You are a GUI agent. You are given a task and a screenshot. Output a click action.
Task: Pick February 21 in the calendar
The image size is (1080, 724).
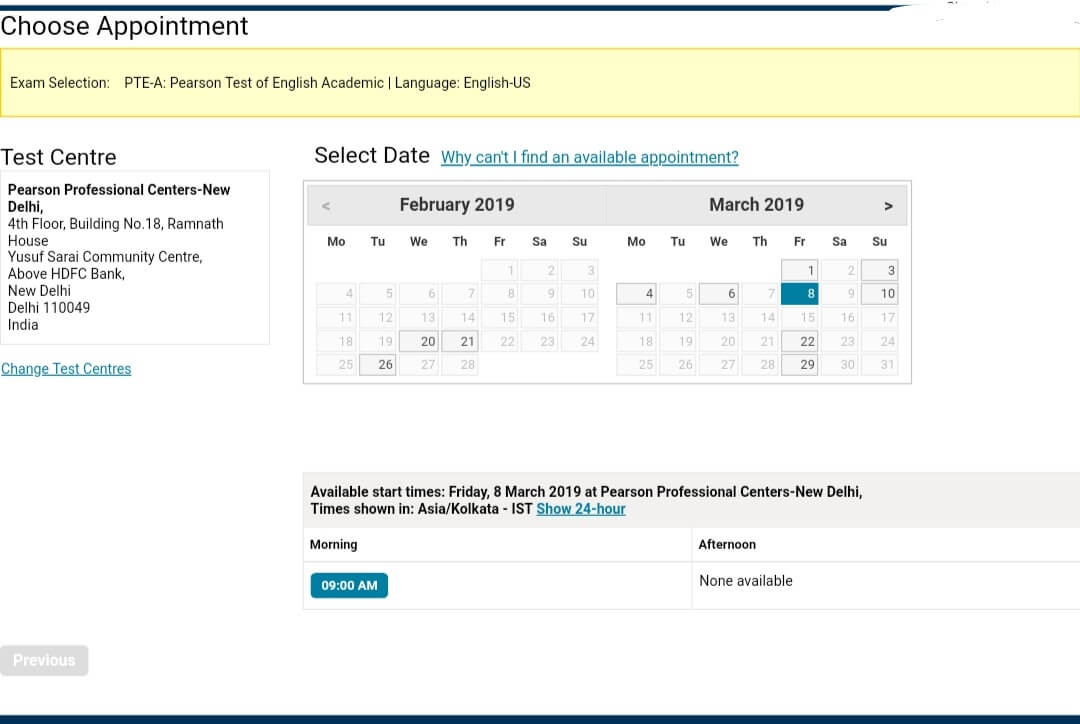(x=459, y=341)
